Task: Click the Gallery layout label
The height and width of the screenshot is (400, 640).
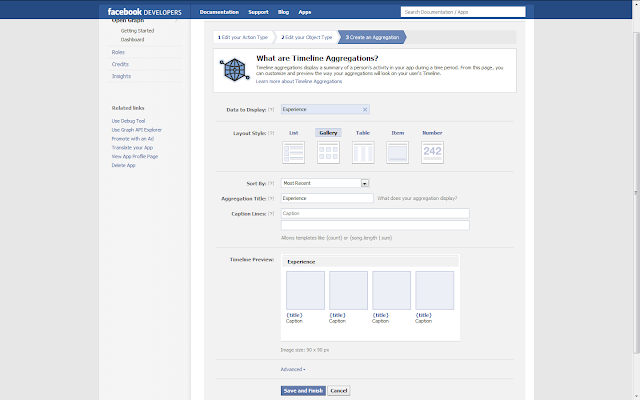Action: (328, 133)
